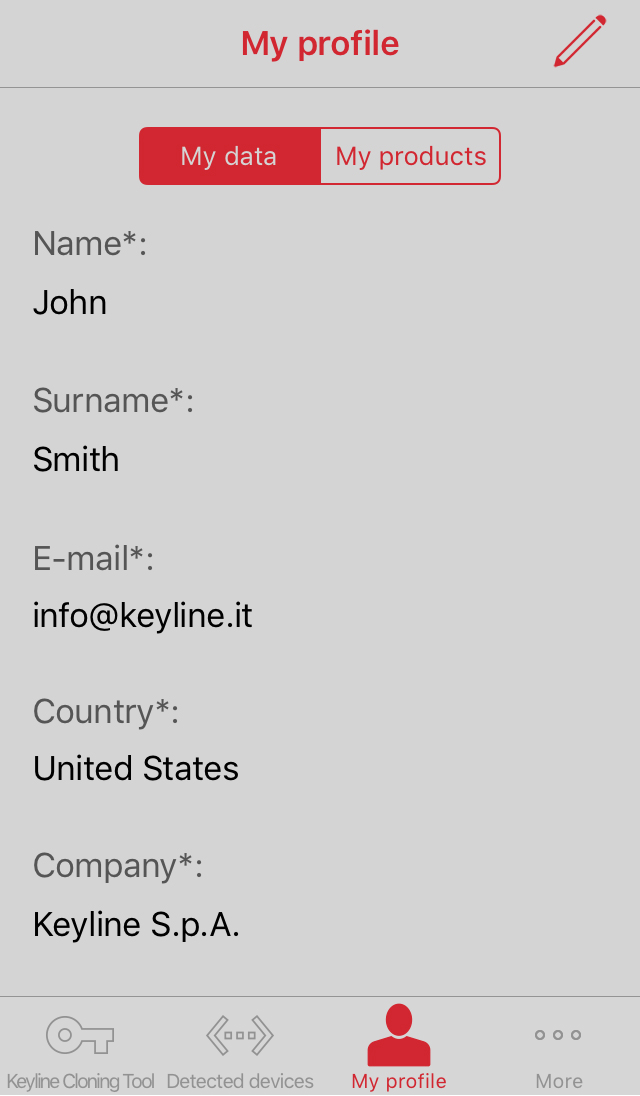Tap the E-mail* field label
640x1096 pixels.
coord(93,558)
